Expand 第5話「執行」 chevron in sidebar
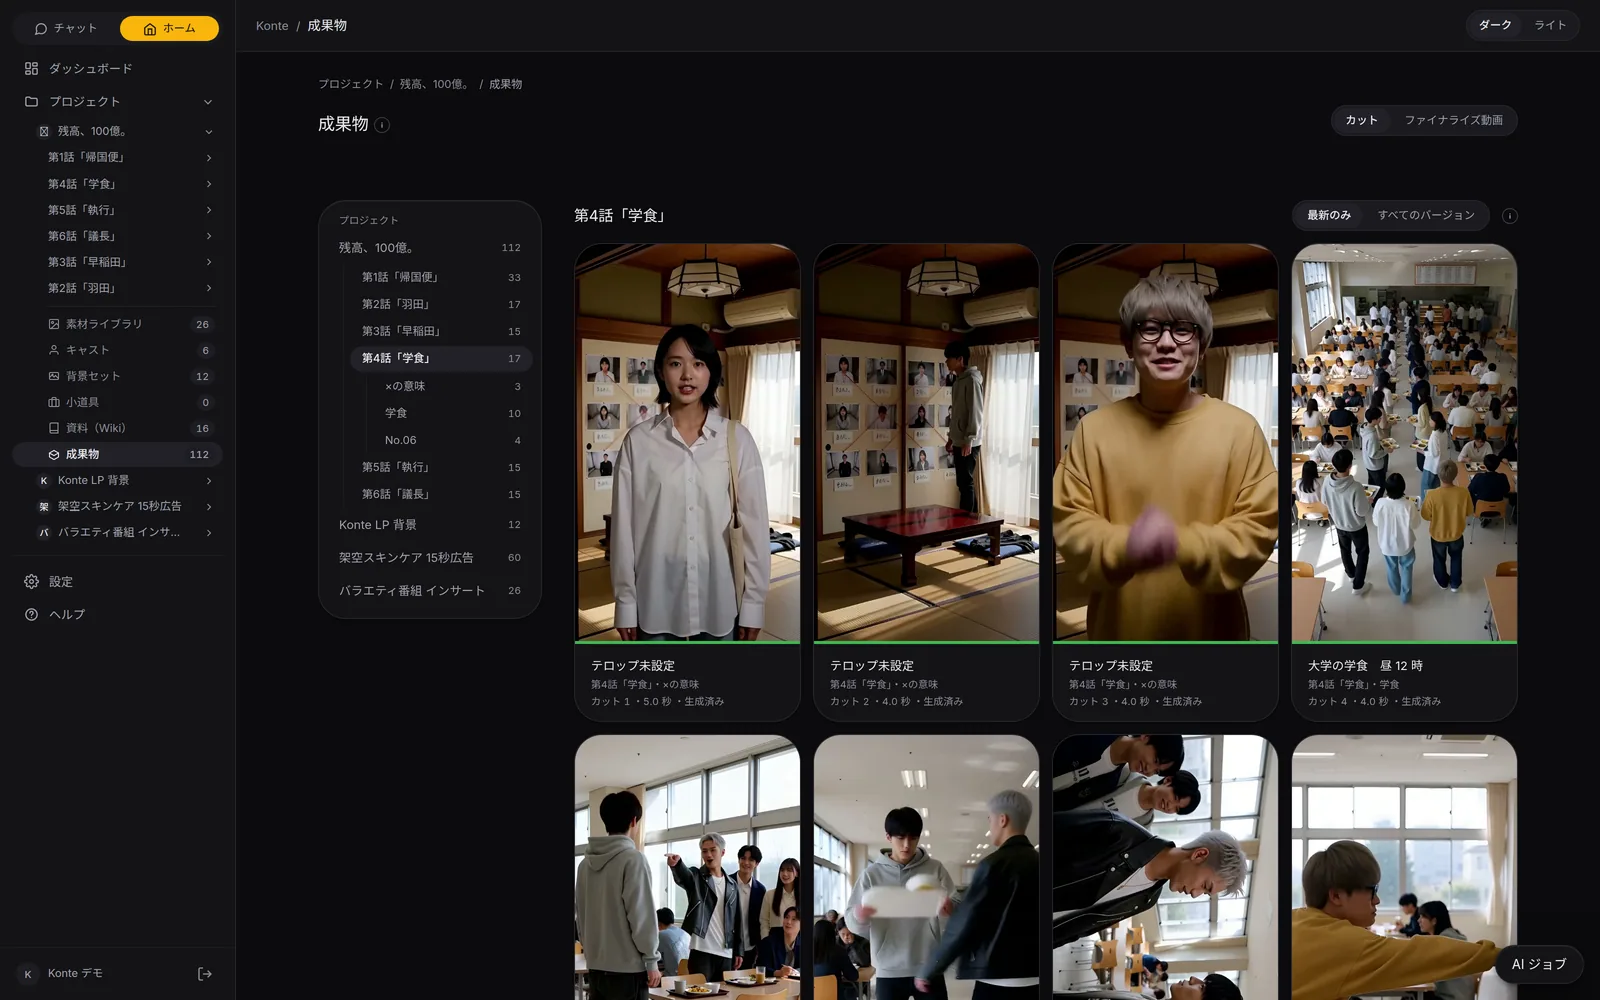Screen dimensions: 1600x1000 coord(209,210)
